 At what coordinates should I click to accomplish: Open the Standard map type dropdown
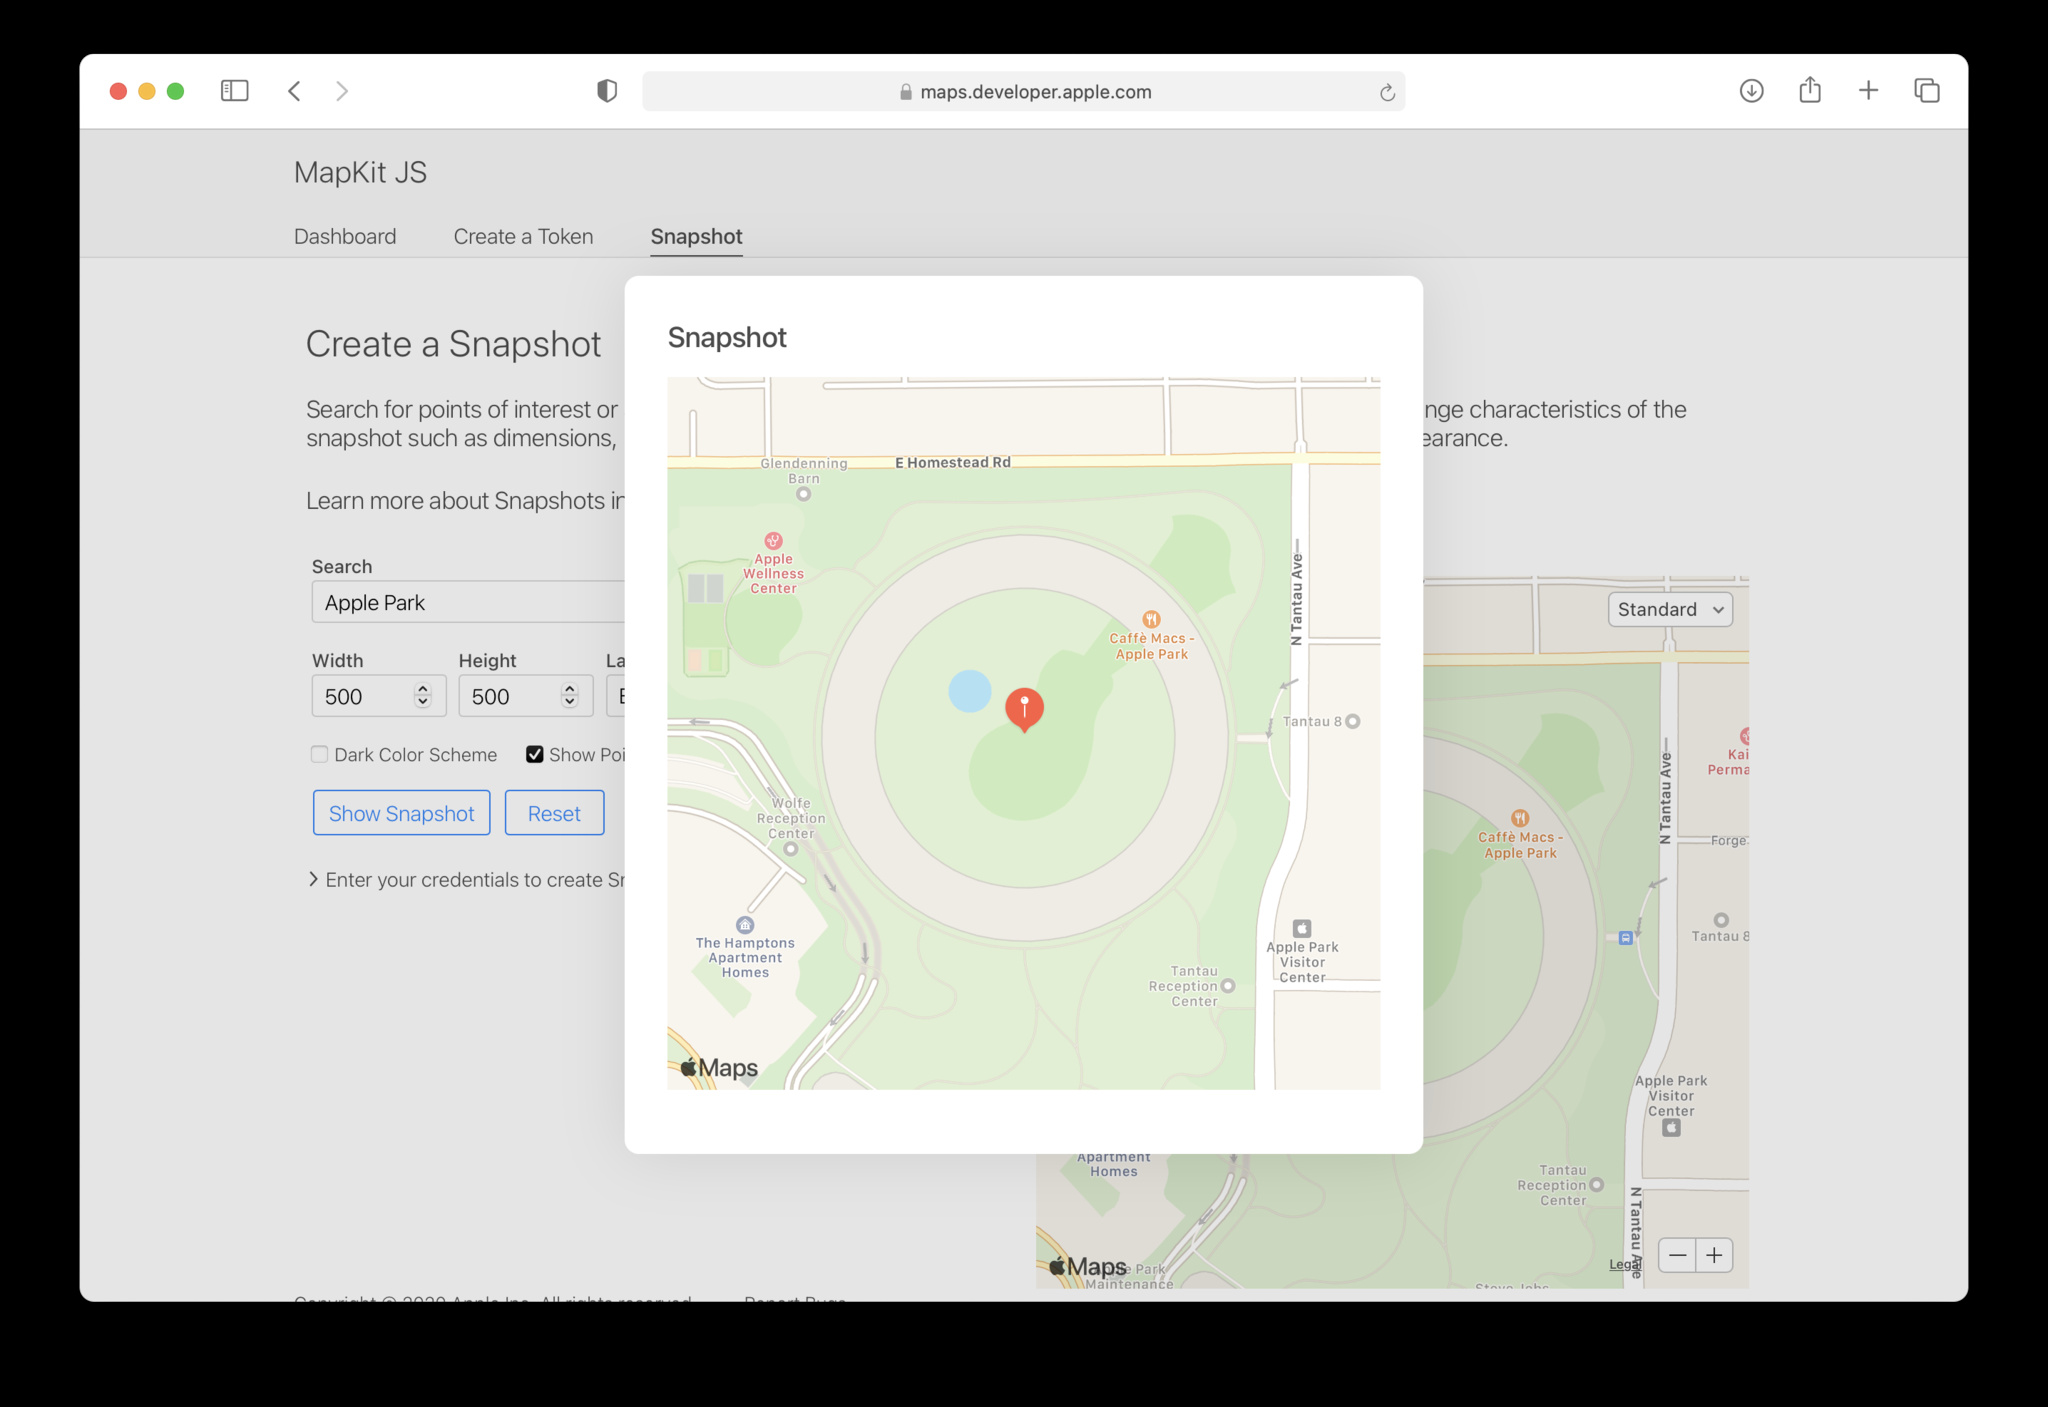click(x=1670, y=609)
